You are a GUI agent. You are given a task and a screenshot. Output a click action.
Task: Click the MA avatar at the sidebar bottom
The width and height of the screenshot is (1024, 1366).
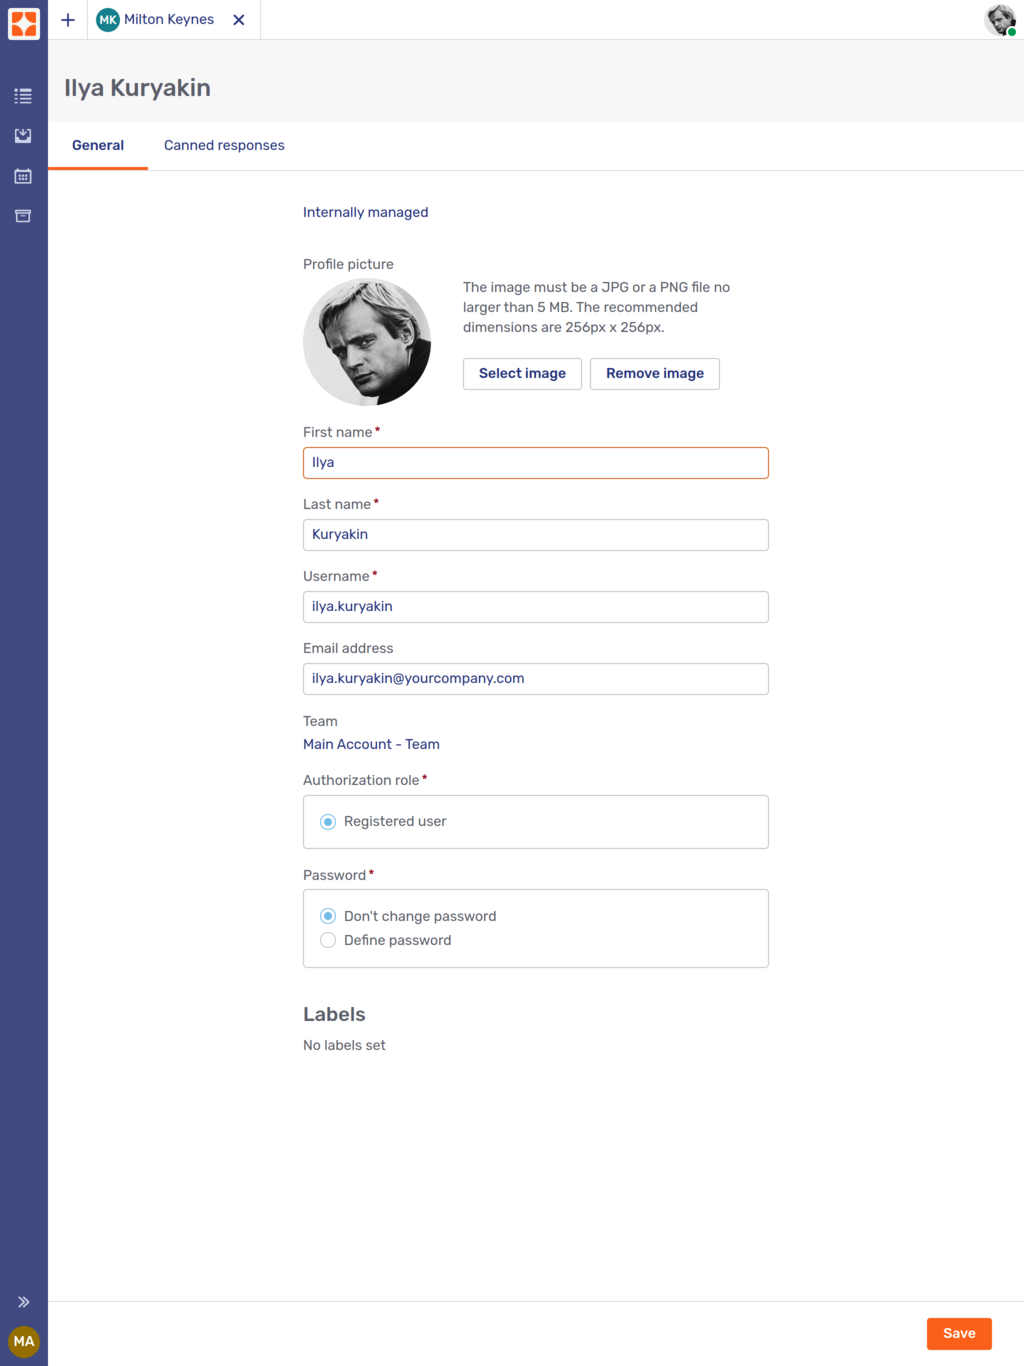(x=23, y=1341)
